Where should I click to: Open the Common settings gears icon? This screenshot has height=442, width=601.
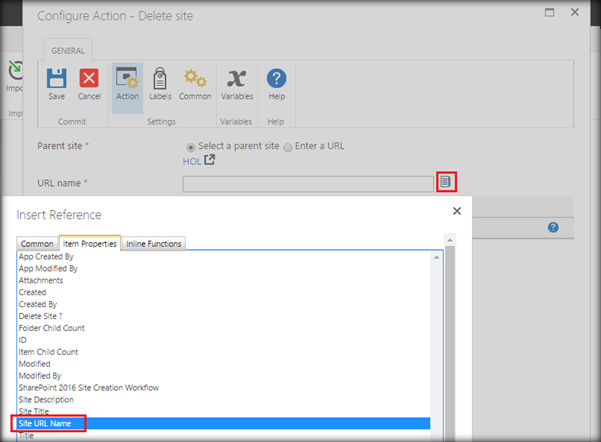(195, 78)
